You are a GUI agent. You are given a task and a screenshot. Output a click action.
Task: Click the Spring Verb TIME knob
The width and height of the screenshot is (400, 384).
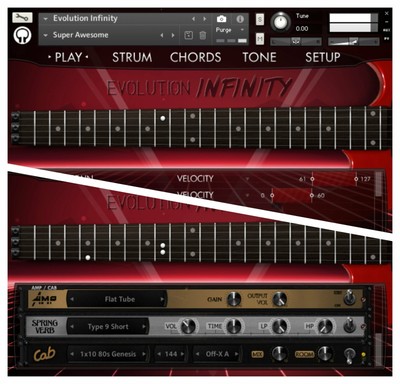(234, 327)
